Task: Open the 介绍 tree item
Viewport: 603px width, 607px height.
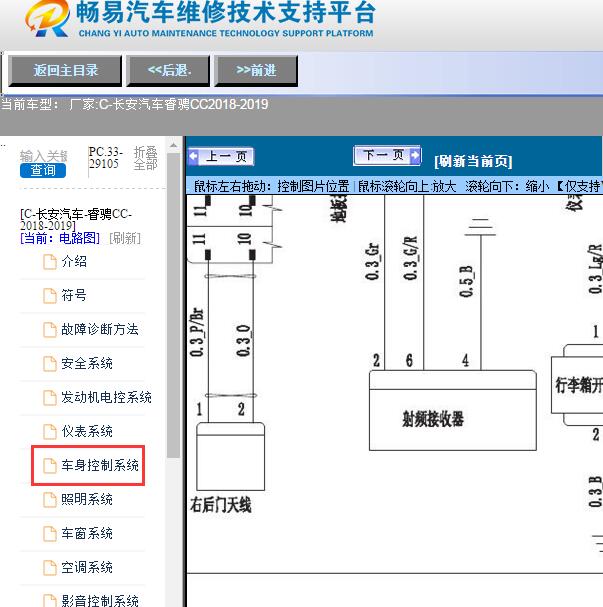Action: tap(74, 262)
